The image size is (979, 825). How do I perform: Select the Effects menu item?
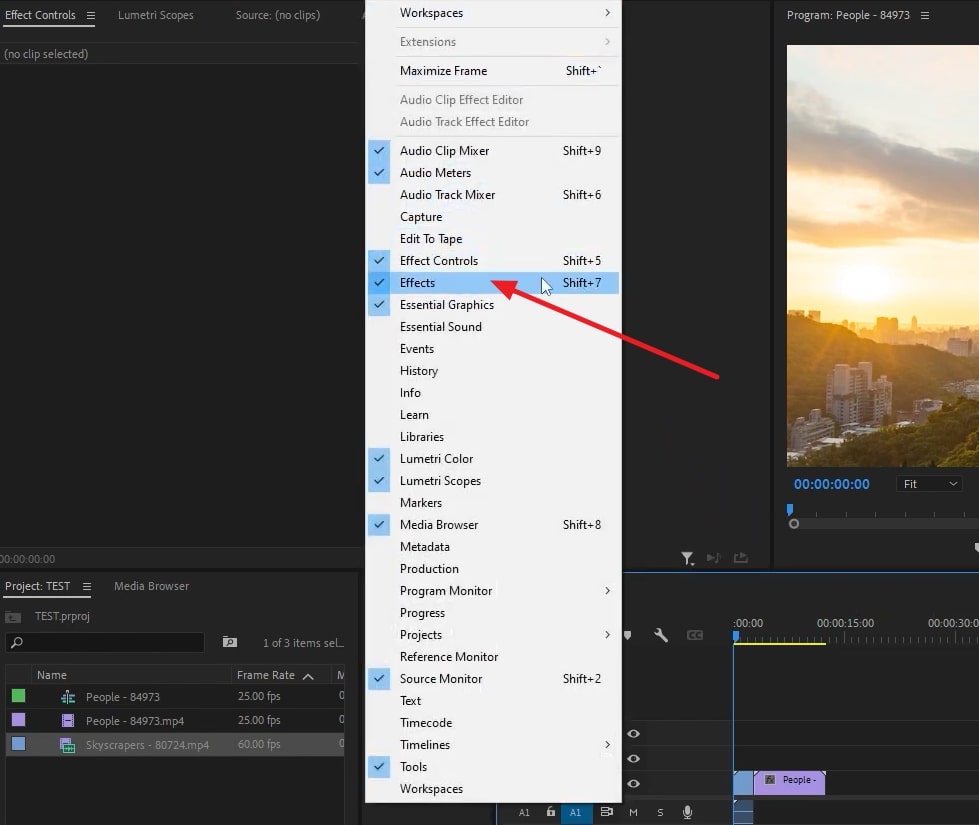tap(418, 283)
